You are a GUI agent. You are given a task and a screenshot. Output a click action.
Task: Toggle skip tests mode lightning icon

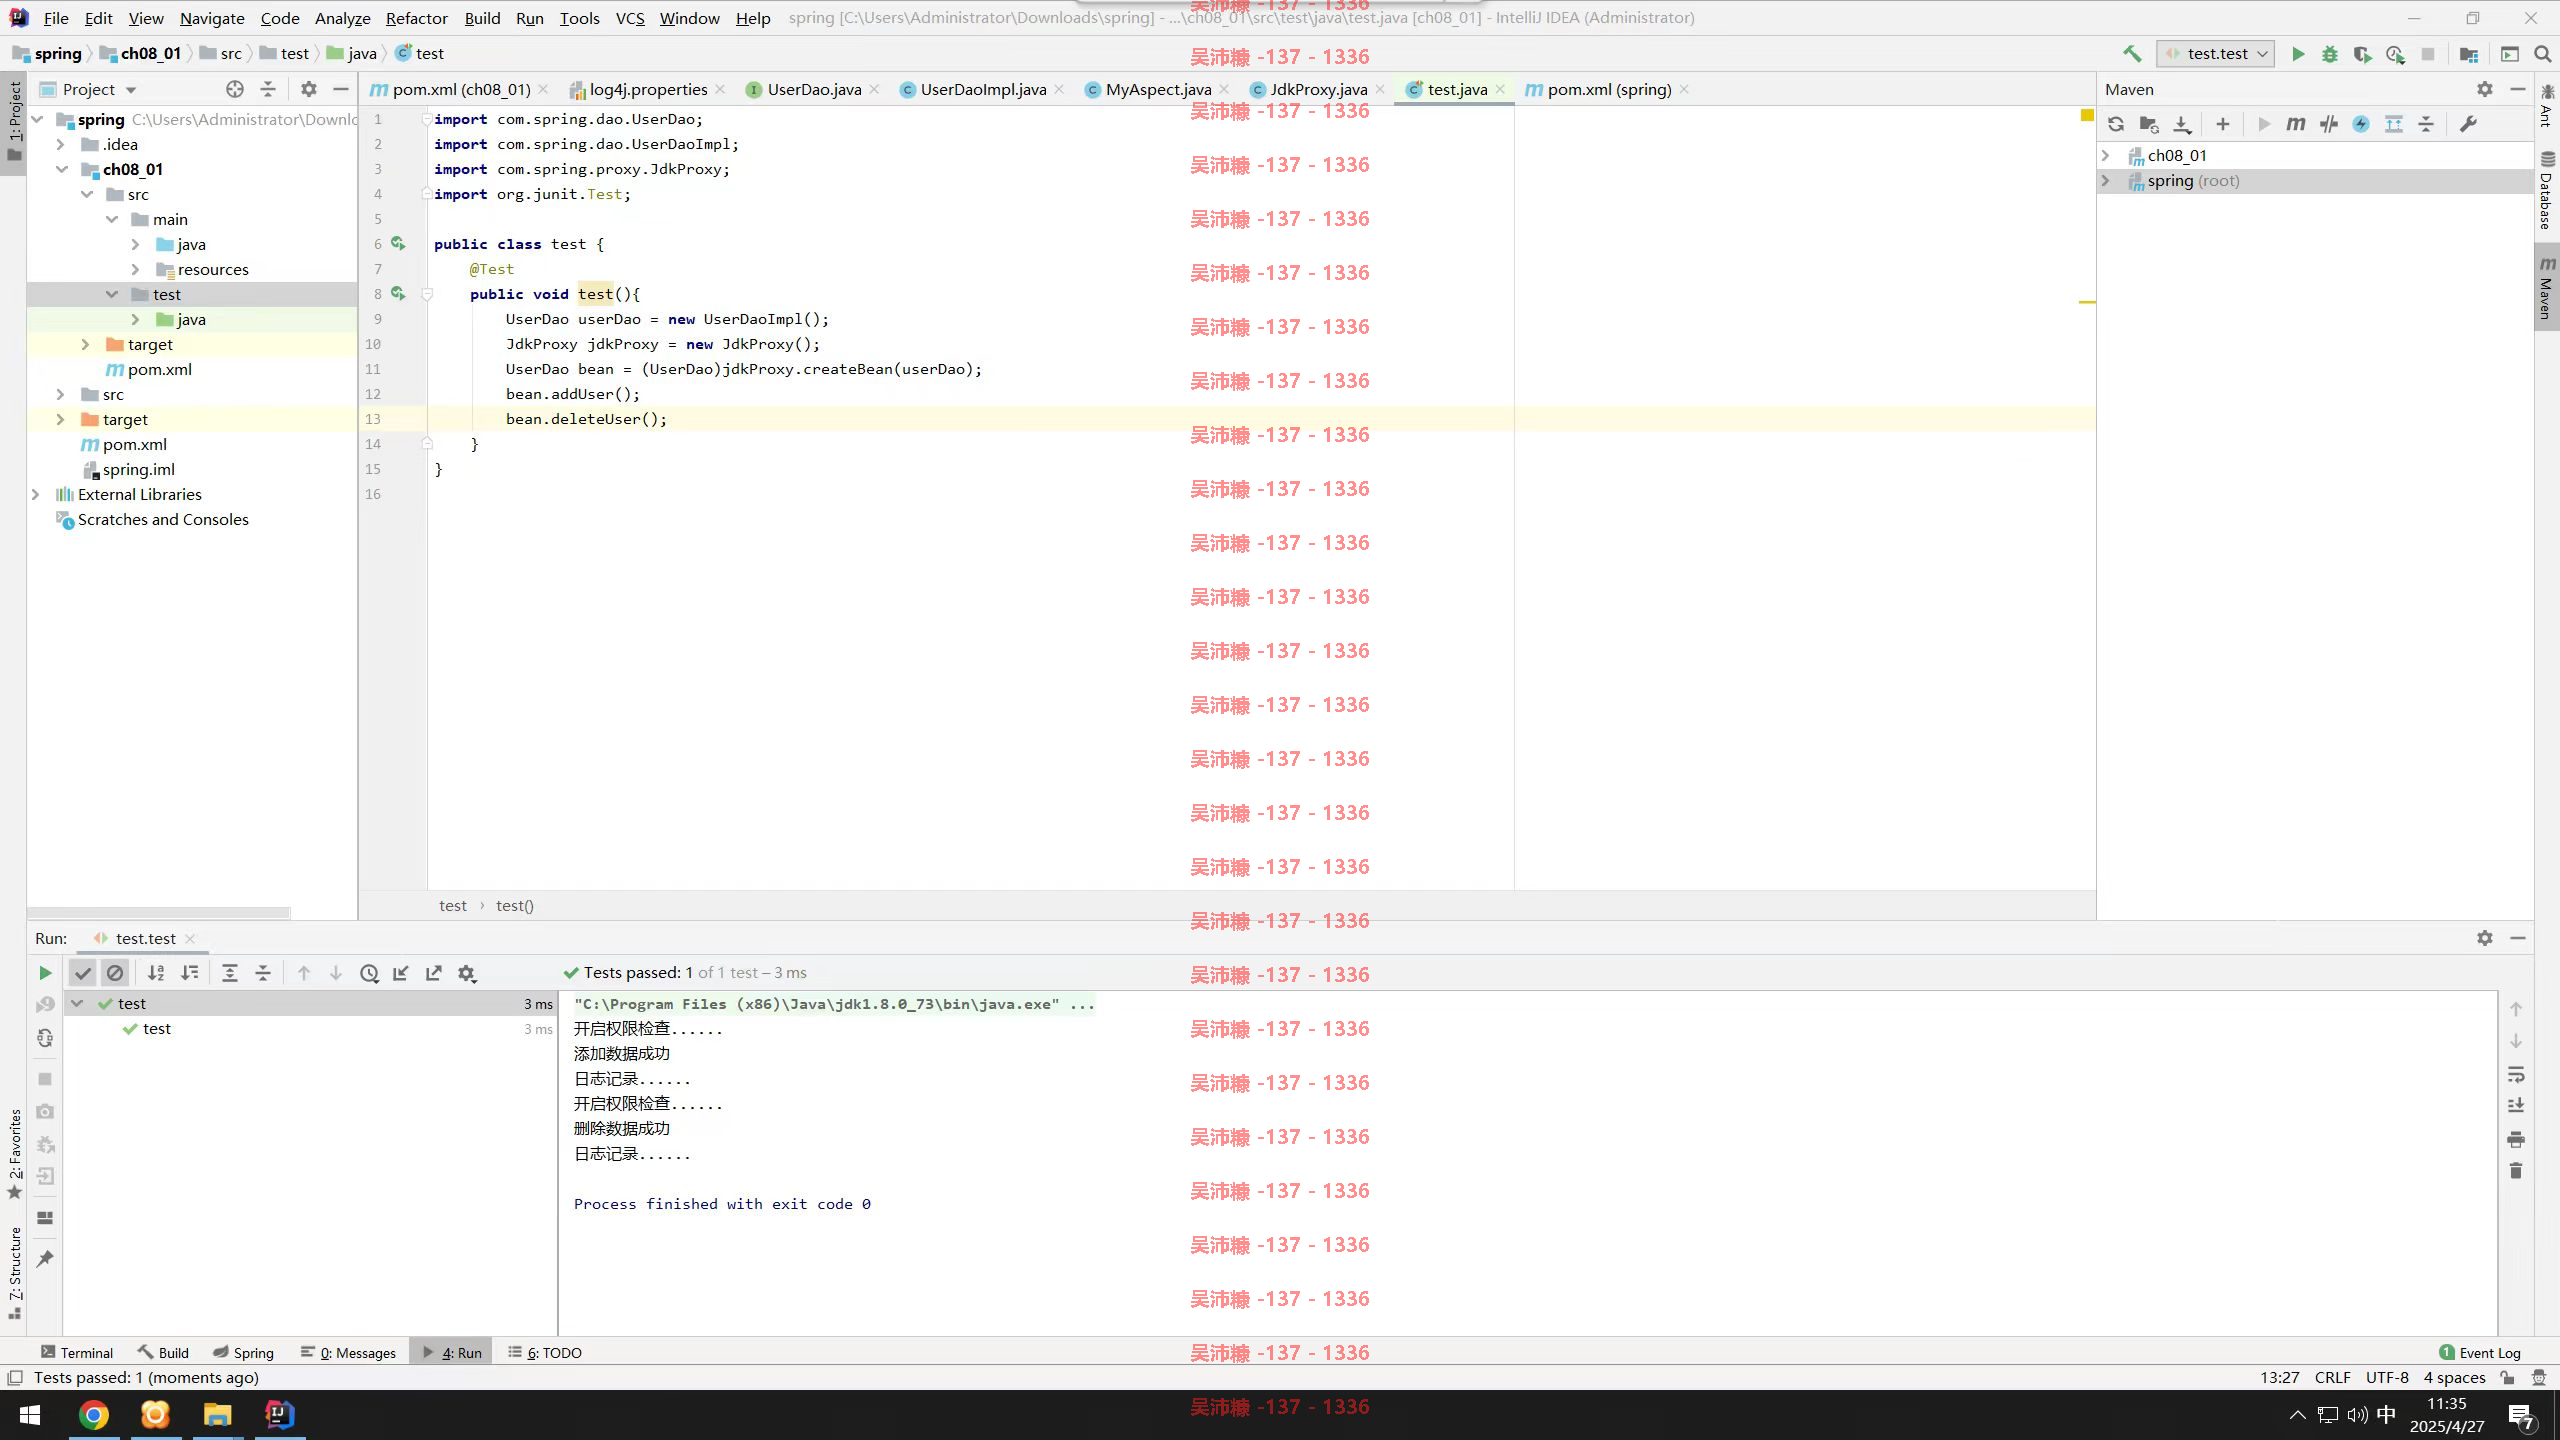click(x=2361, y=124)
